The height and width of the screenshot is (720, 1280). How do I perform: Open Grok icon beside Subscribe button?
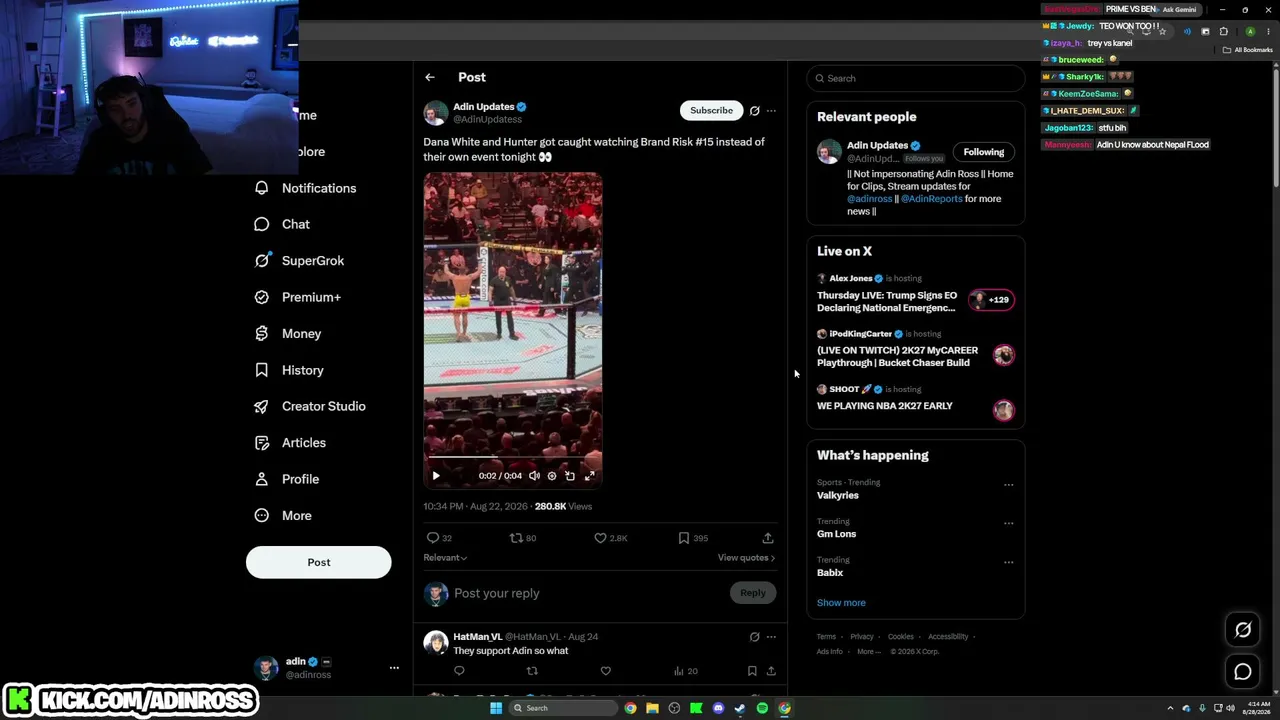[x=755, y=111]
